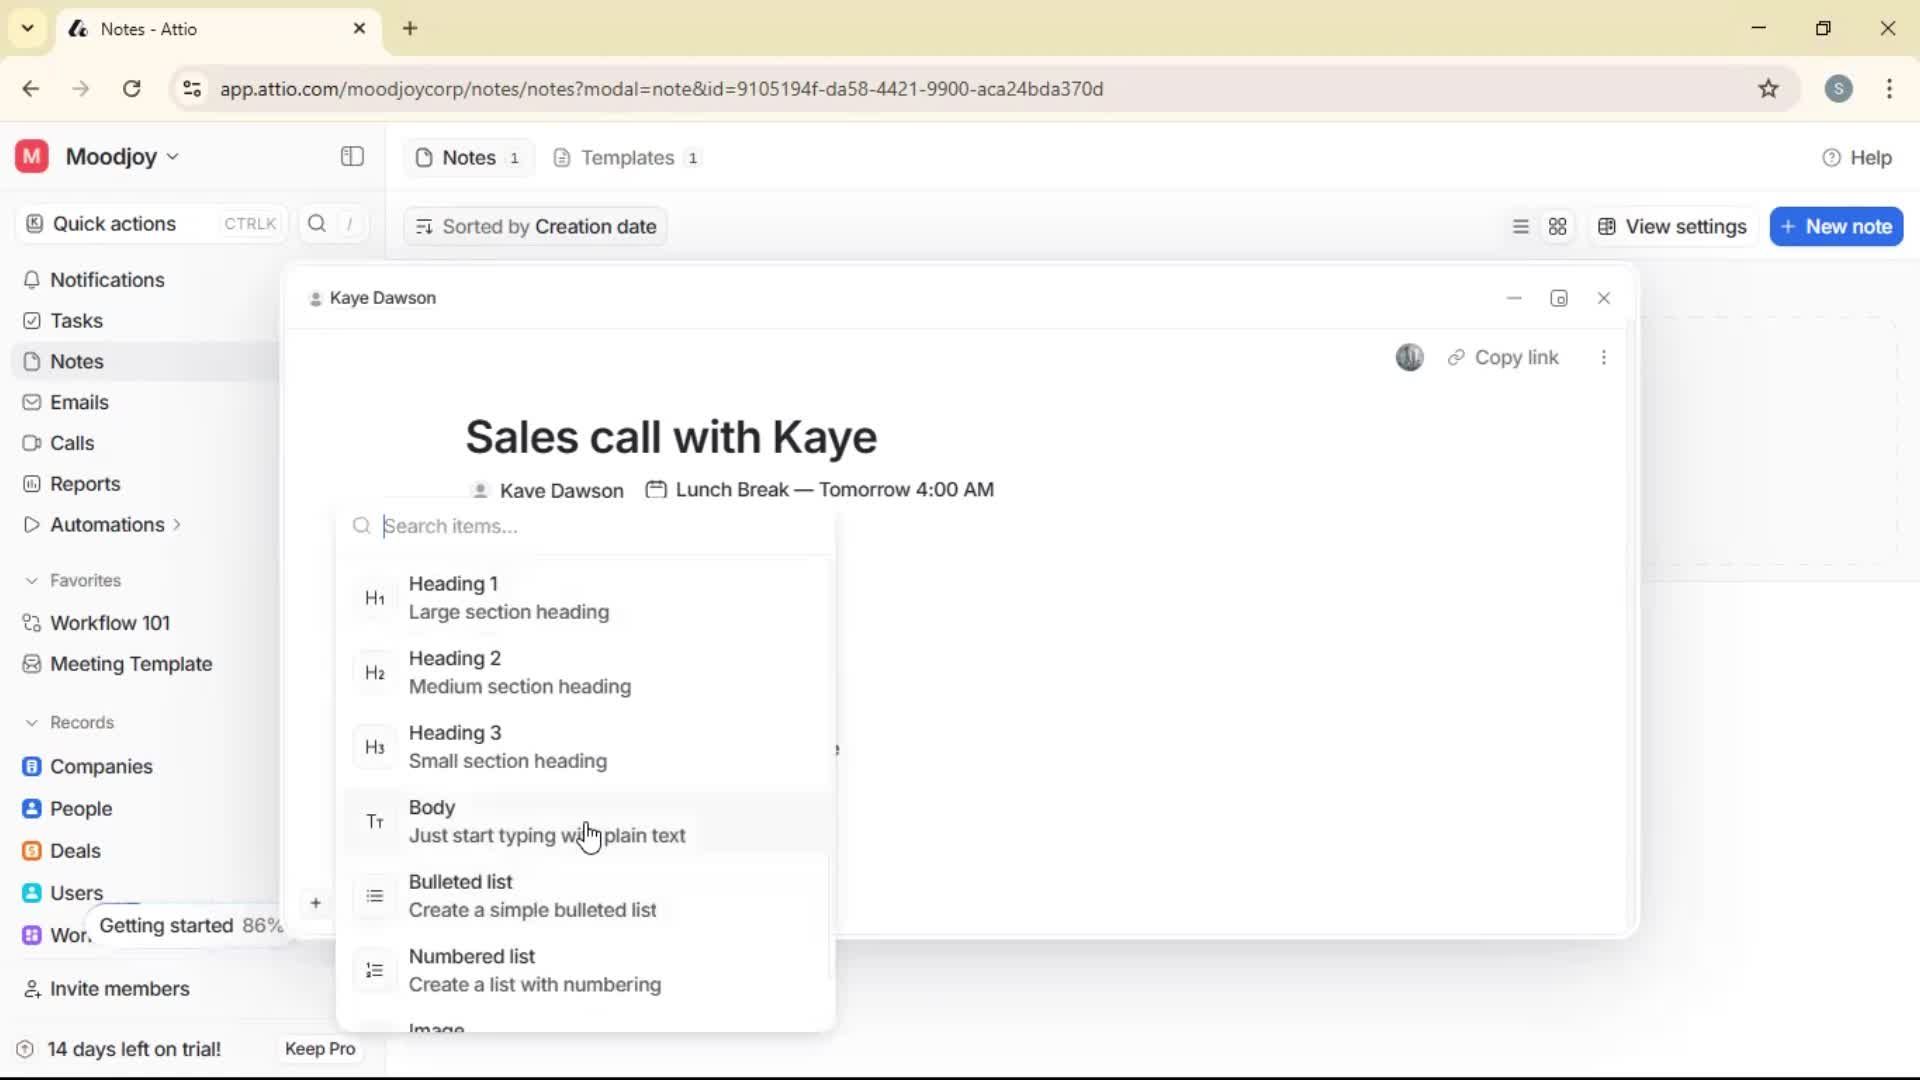Minimize the Kaye Dawson note window
Screen dimensions: 1920x1080
click(x=1514, y=297)
